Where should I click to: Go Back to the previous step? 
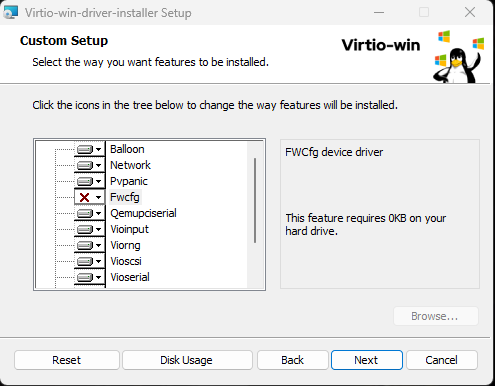pyautogui.click(x=292, y=360)
